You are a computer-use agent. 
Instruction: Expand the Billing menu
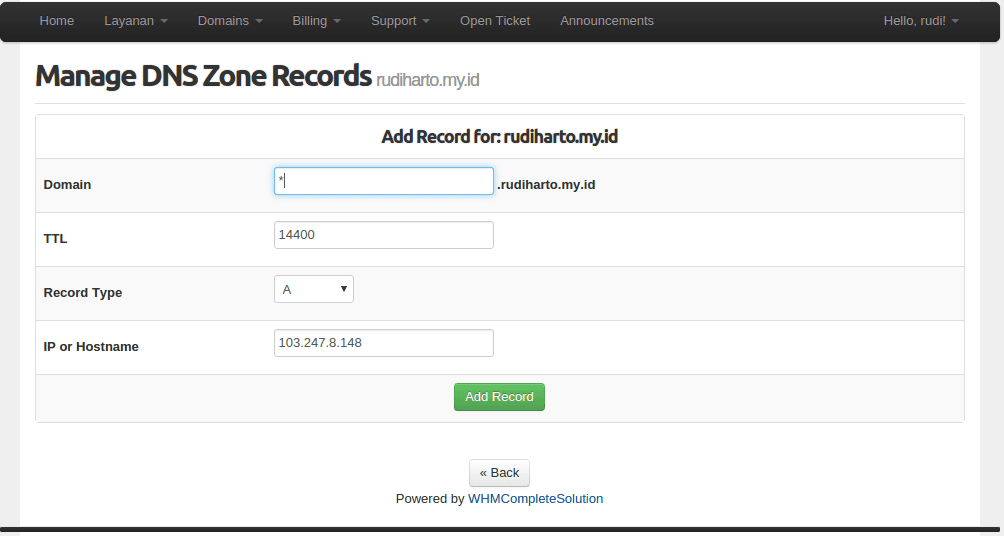click(x=316, y=20)
